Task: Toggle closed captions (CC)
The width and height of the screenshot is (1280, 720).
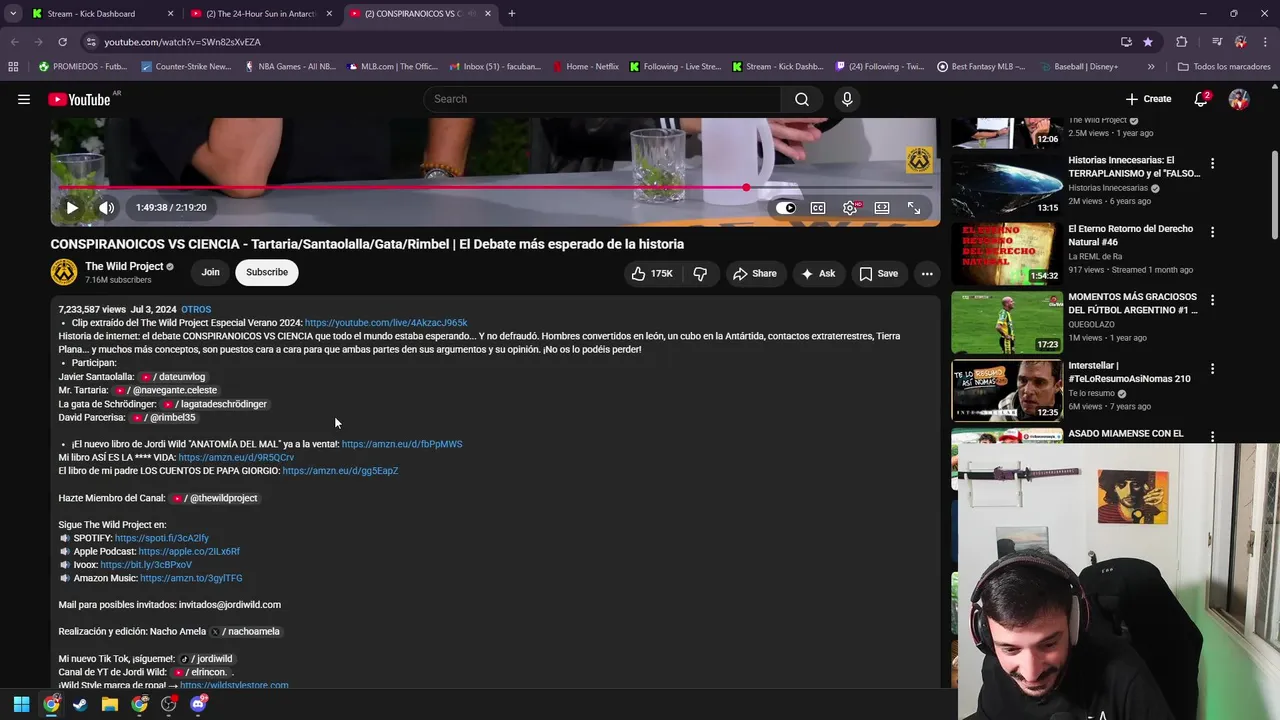Action: [x=818, y=208]
